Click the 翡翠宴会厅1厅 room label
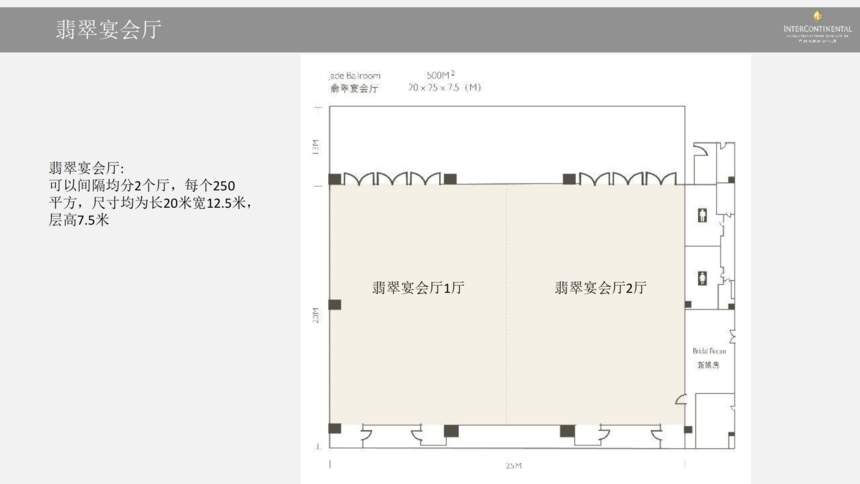The width and height of the screenshot is (860, 484). [418, 287]
